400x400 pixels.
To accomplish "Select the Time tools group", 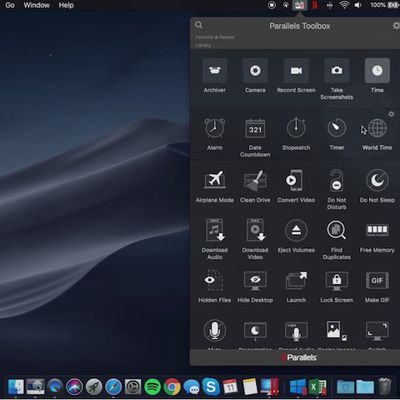I will (377, 70).
